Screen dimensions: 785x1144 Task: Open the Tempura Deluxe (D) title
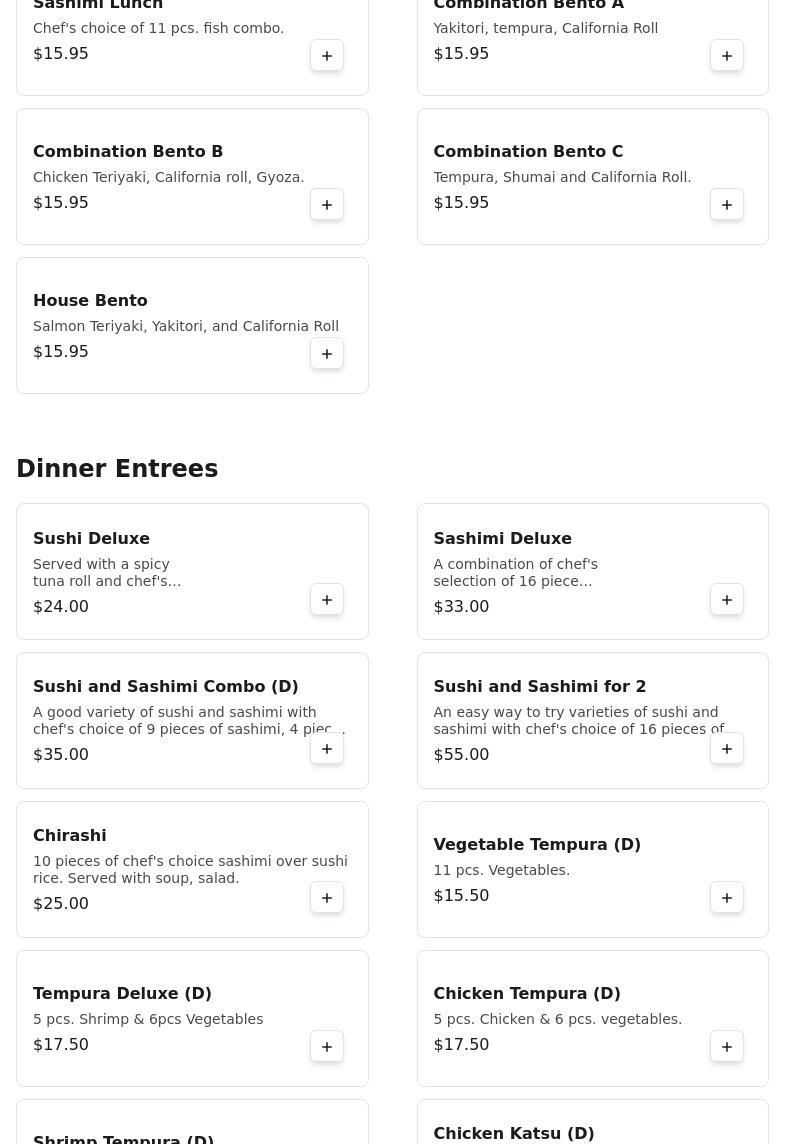click(122, 993)
